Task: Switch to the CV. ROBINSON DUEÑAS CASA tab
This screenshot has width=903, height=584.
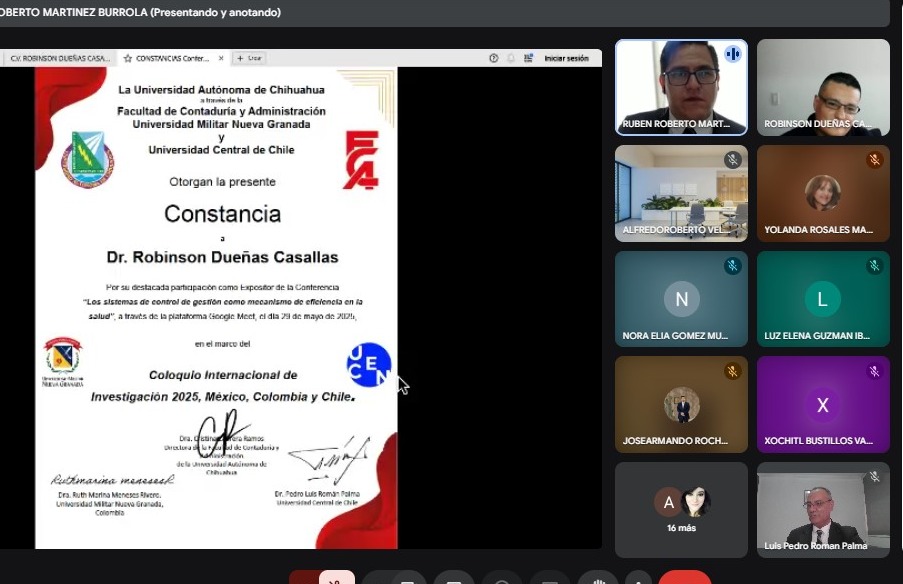Action: [x=60, y=58]
